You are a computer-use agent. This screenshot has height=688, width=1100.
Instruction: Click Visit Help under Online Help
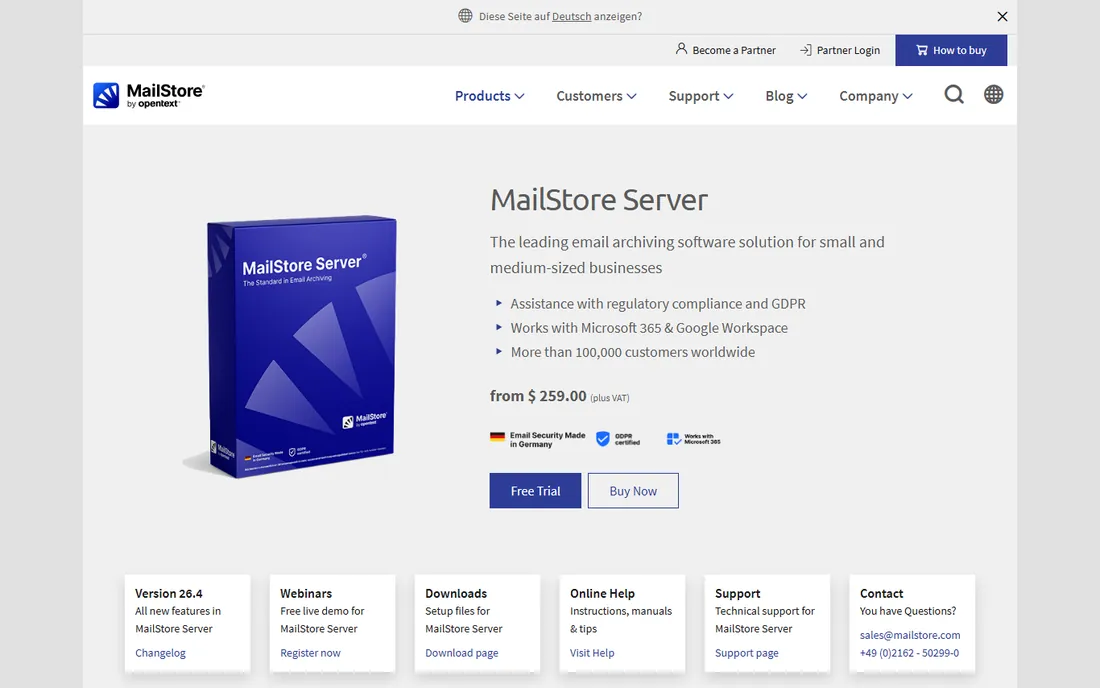click(591, 652)
